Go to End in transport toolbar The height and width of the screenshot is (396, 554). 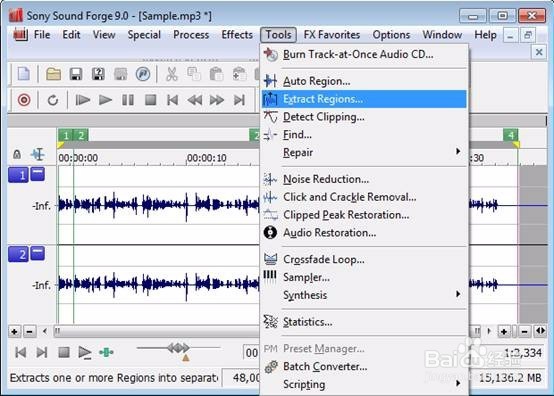239,100
